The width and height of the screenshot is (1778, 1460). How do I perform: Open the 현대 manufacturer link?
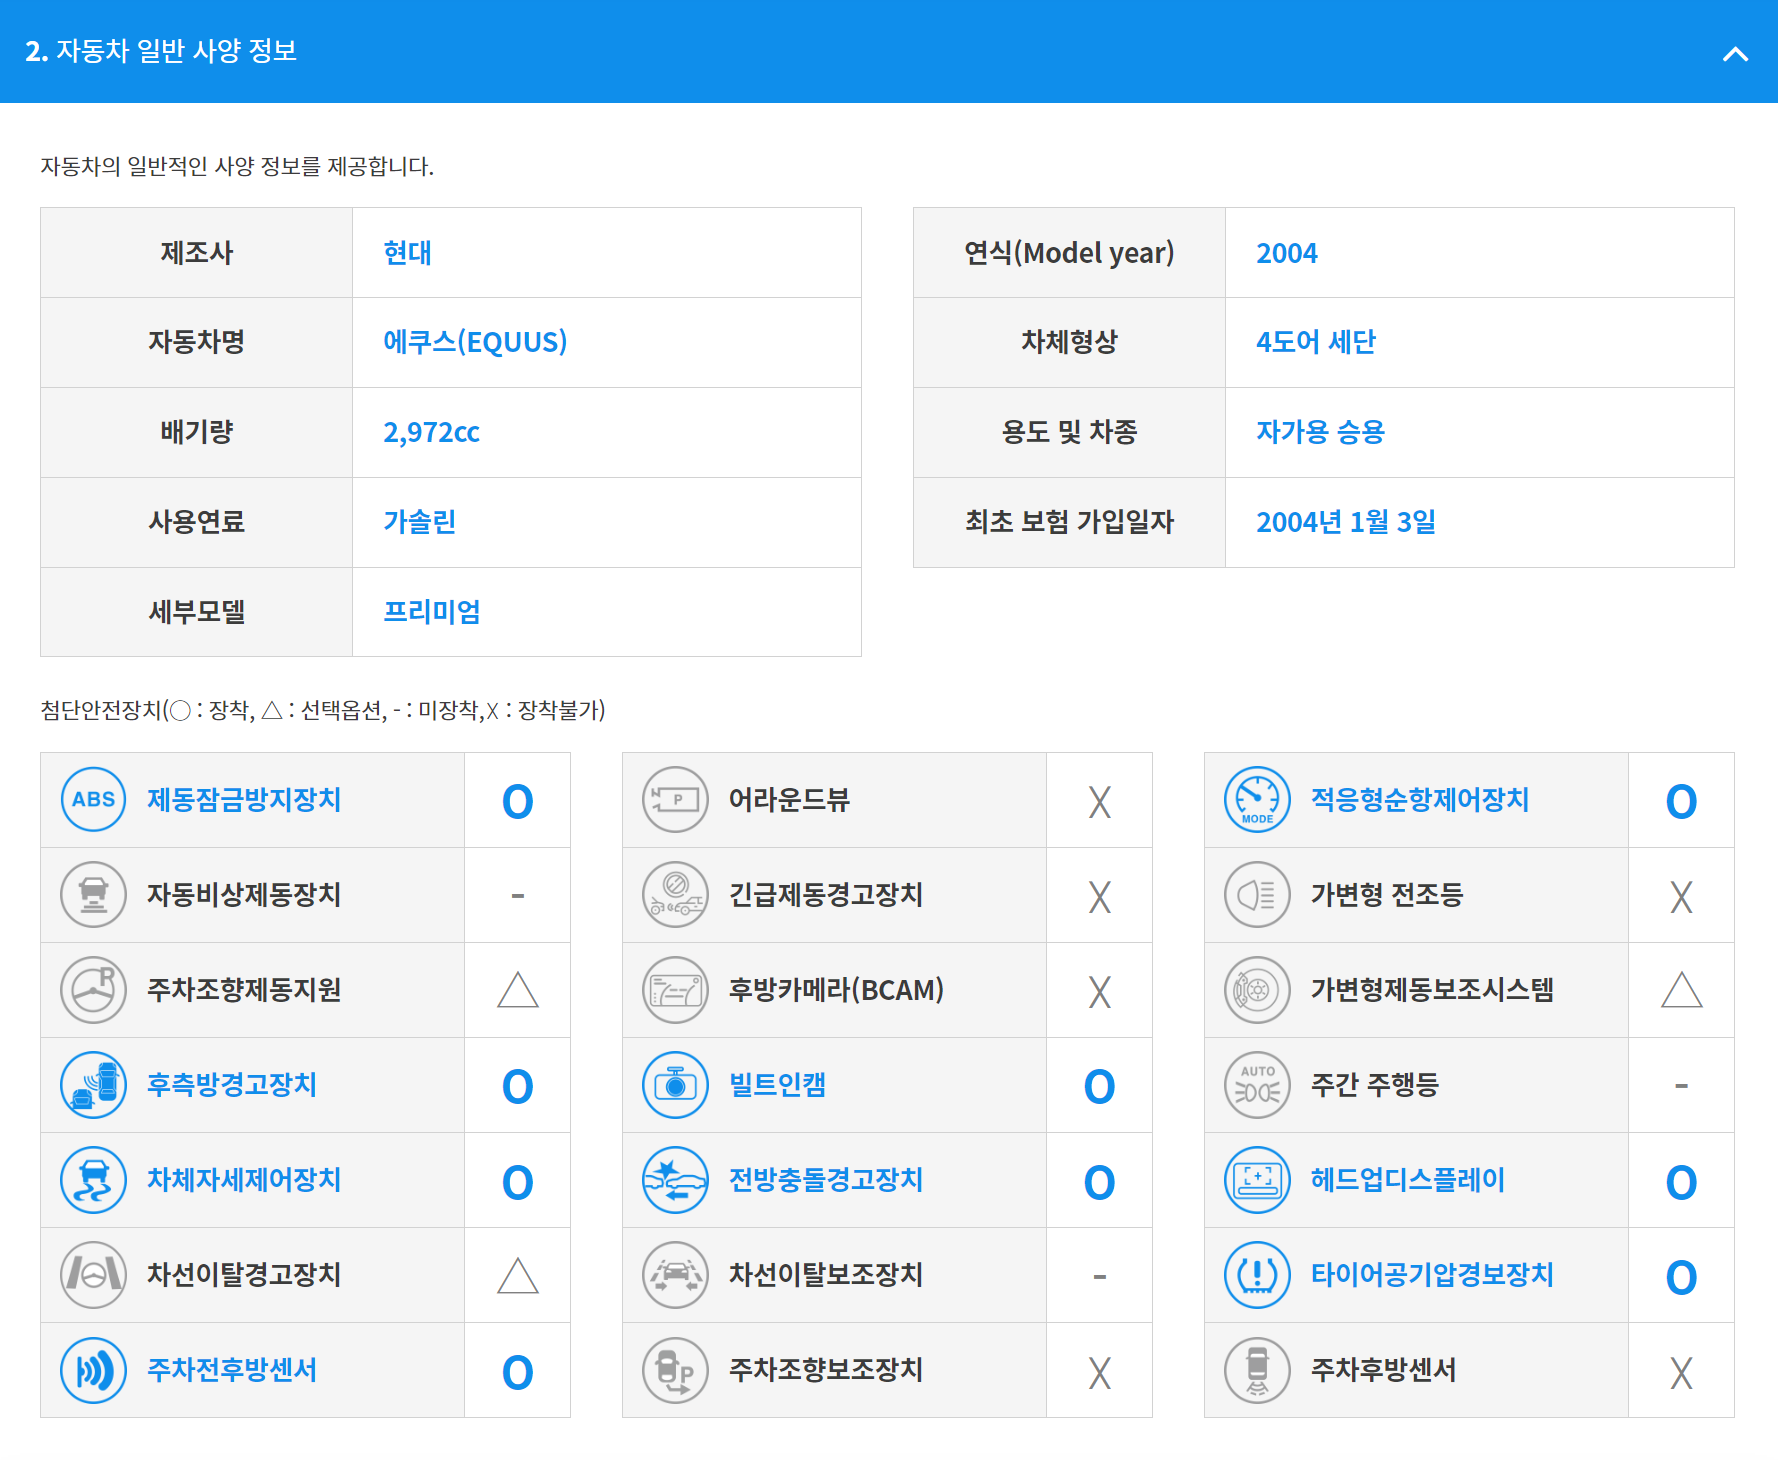(x=408, y=253)
